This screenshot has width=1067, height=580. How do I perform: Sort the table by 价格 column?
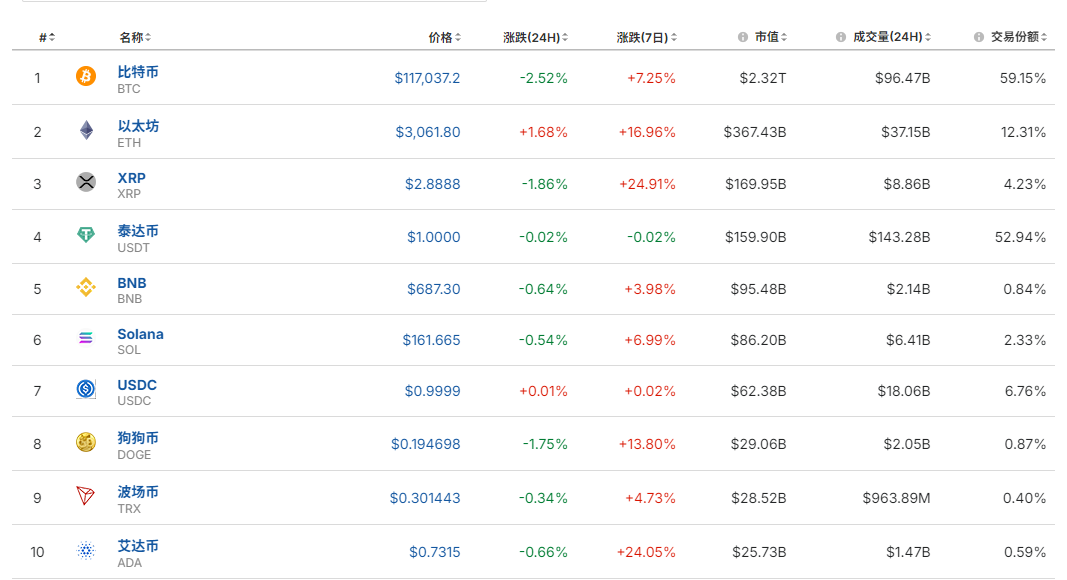(444, 37)
